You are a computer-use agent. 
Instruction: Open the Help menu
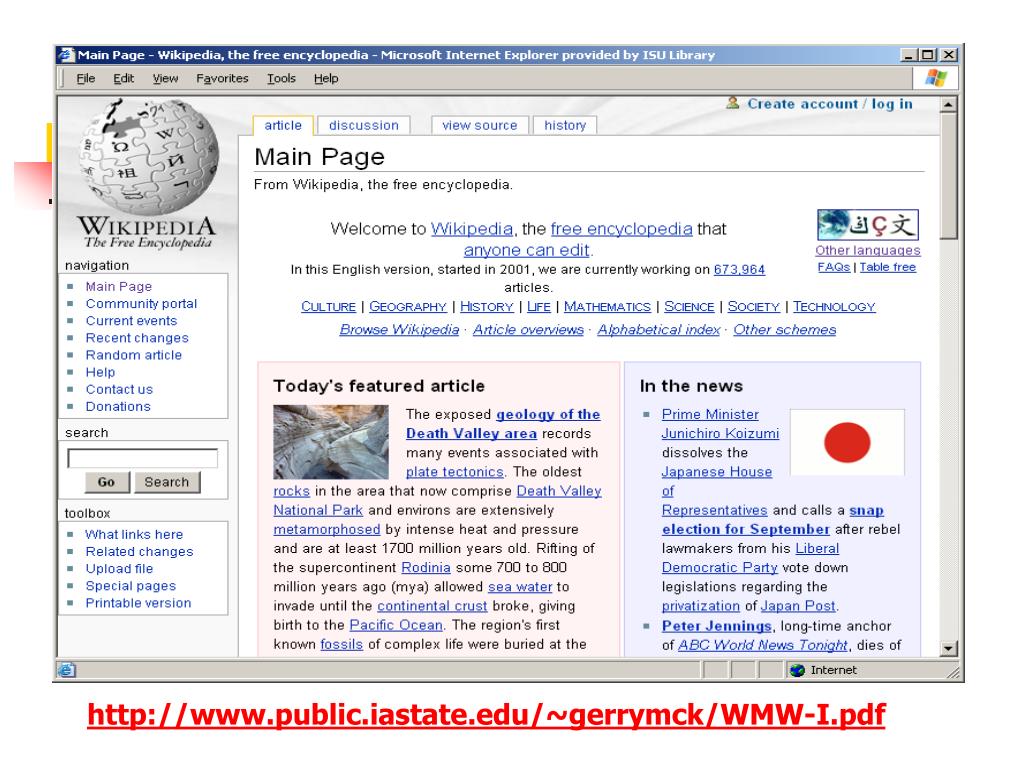[x=326, y=78]
